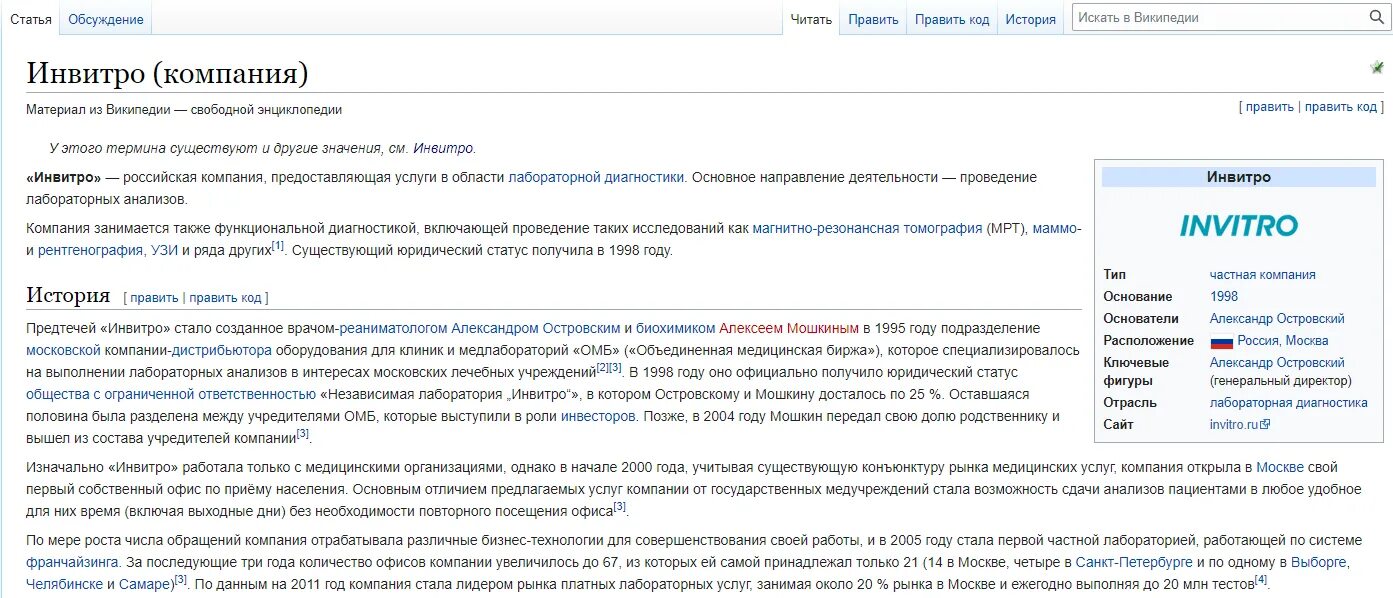Click the green icon beside the article title
1393x598 pixels.
[1376, 68]
